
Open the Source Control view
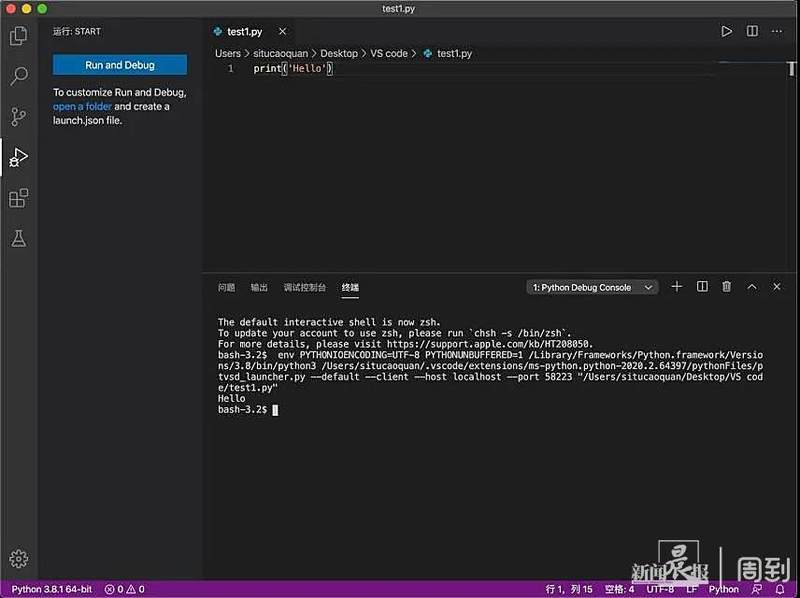click(18, 117)
